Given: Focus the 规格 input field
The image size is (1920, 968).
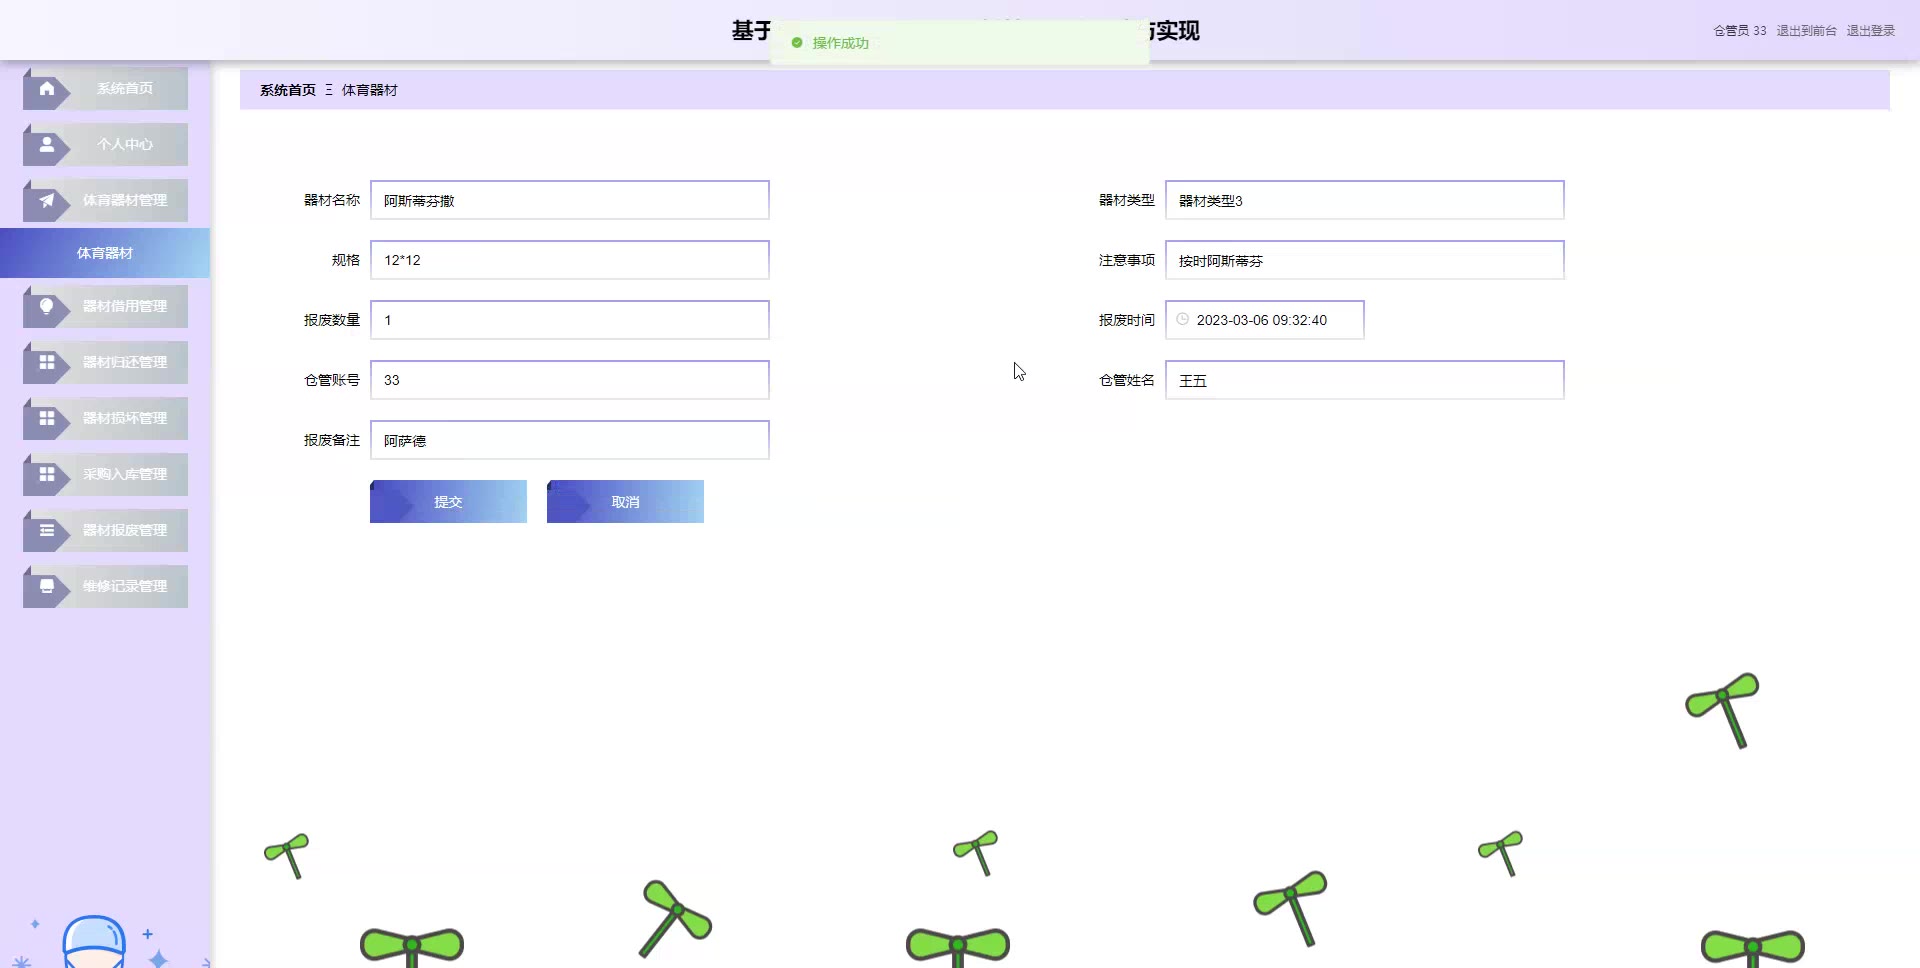Looking at the screenshot, I should [570, 260].
